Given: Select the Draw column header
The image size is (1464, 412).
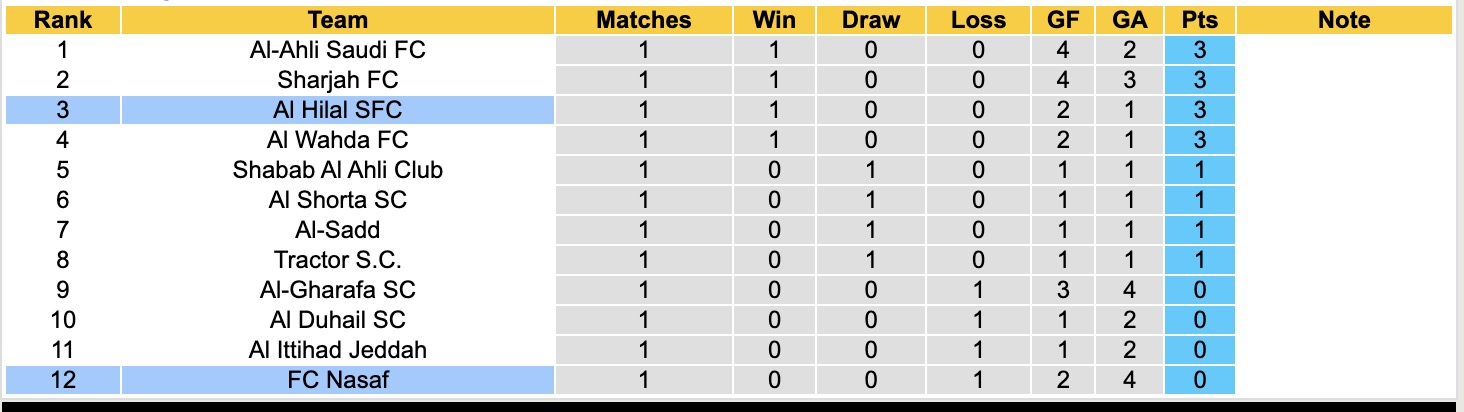Looking at the screenshot, I should (871, 20).
